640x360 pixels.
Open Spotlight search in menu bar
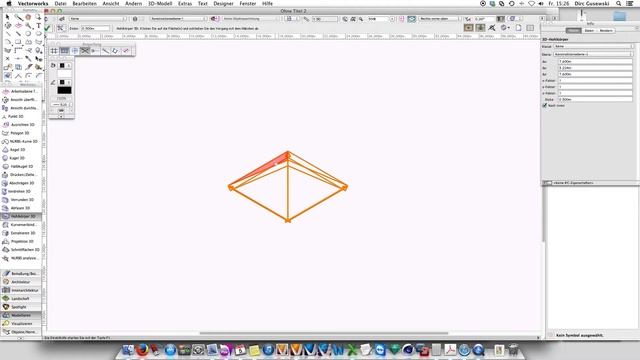point(619,3)
